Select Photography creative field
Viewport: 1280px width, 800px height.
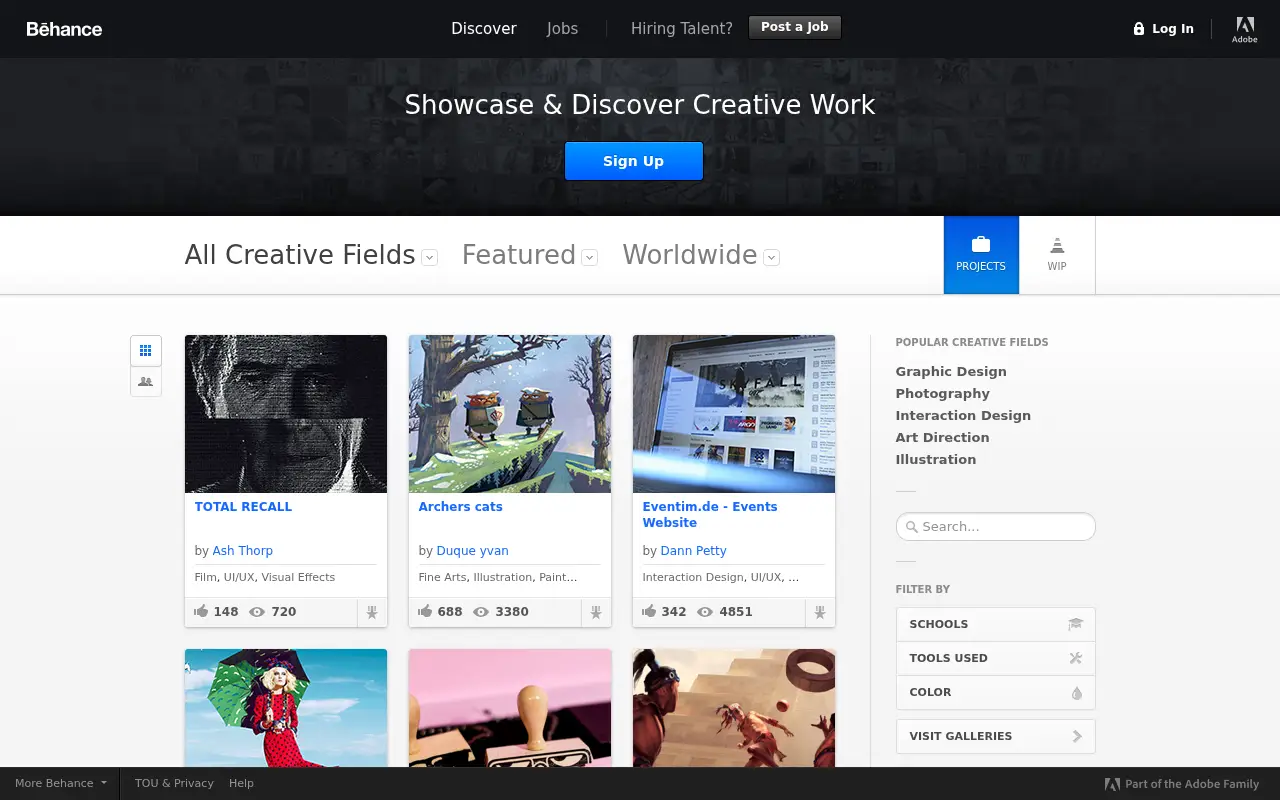click(x=943, y=394)
